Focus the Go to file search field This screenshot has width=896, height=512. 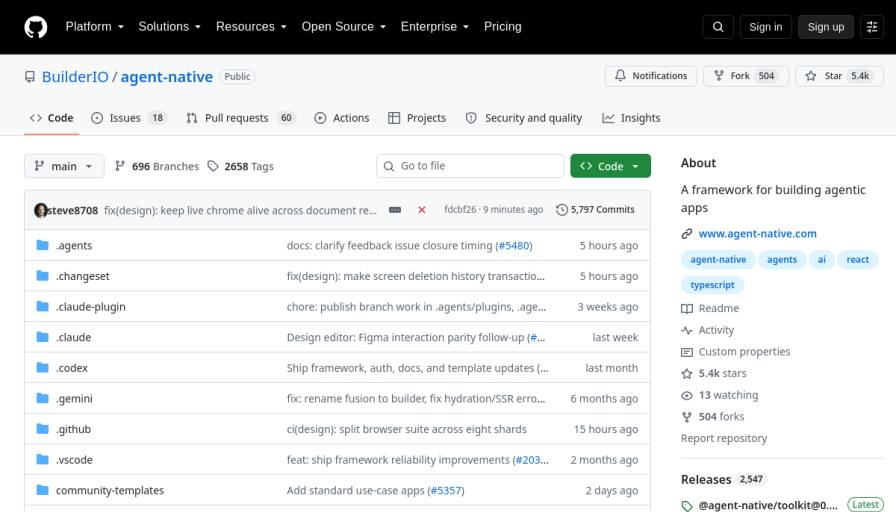tap(470, 166)
